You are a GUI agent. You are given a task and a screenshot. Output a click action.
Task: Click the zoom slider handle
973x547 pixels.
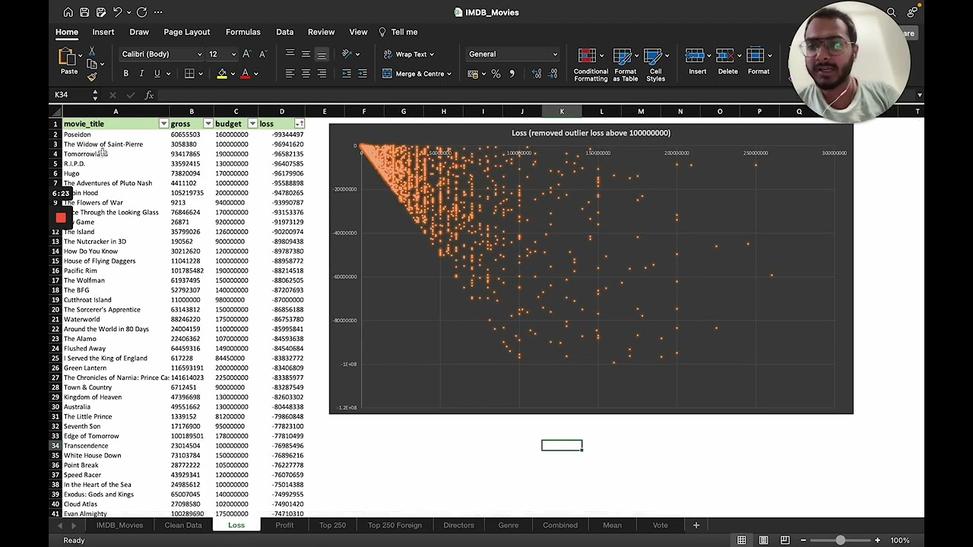(840, 540)
